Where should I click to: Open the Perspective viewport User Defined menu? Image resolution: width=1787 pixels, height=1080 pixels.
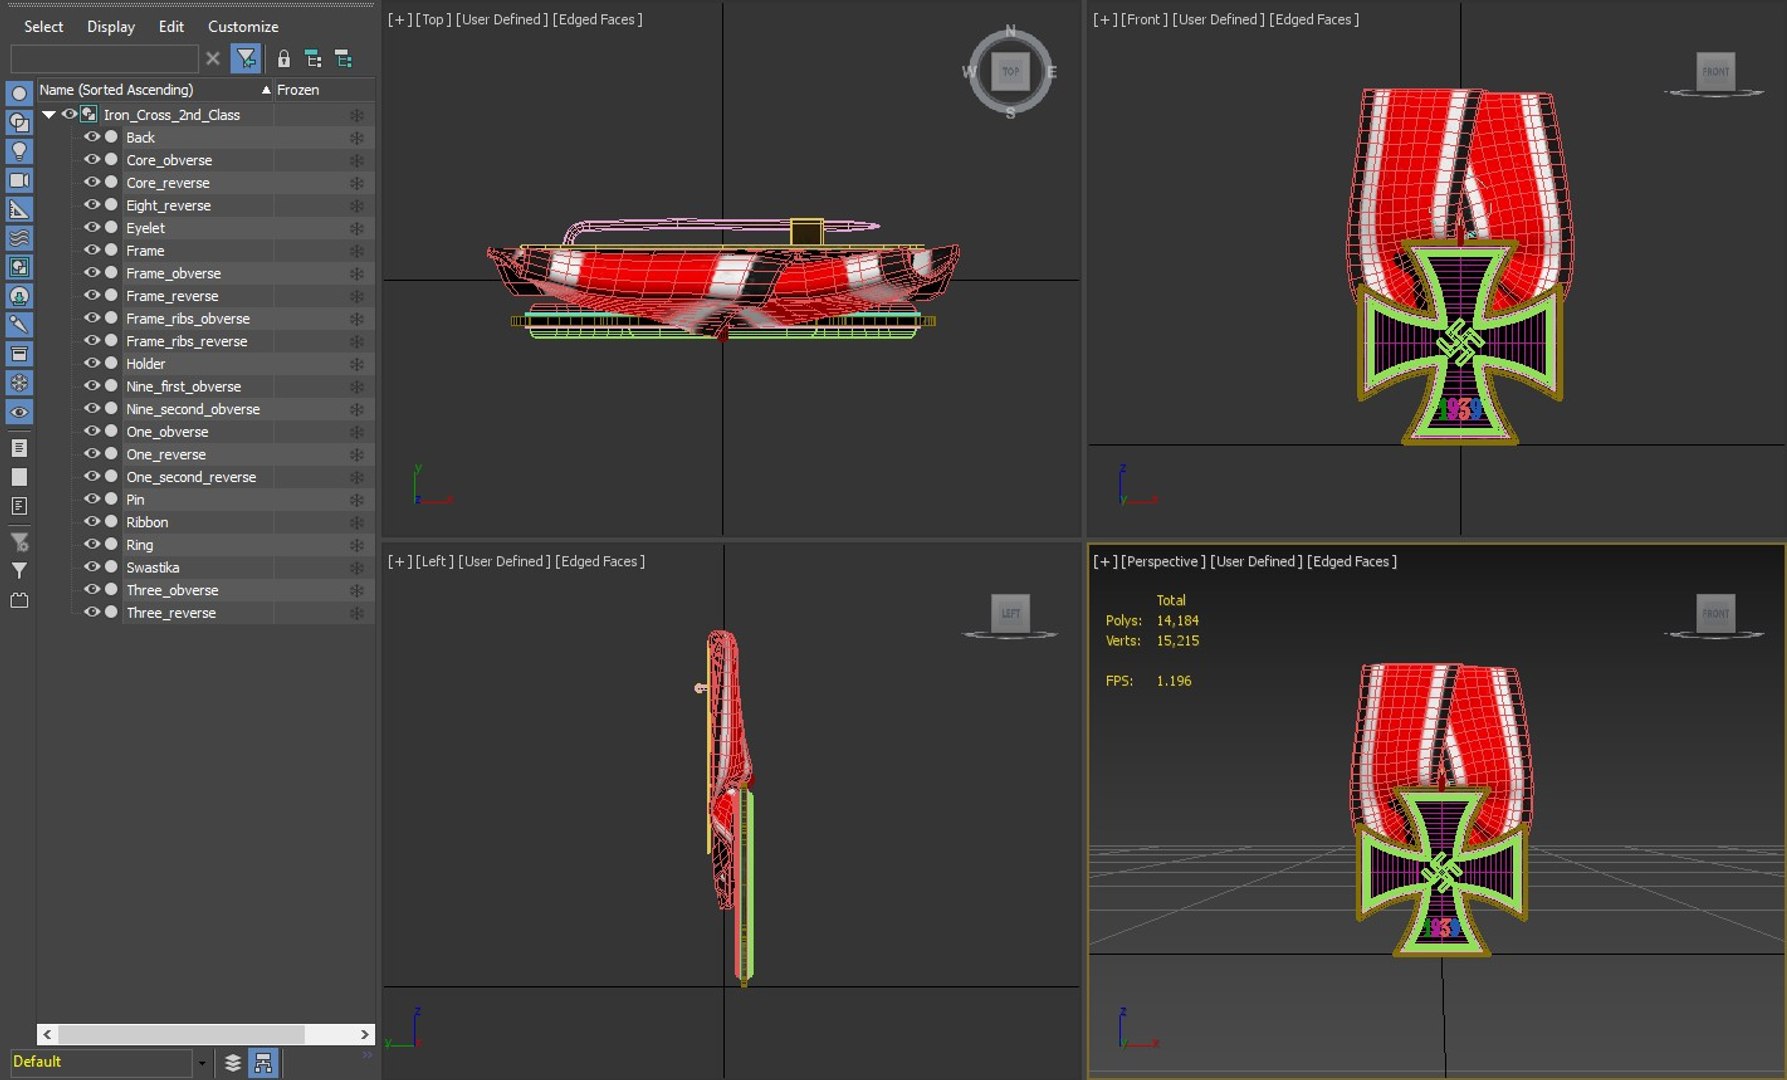point(1256,561)
